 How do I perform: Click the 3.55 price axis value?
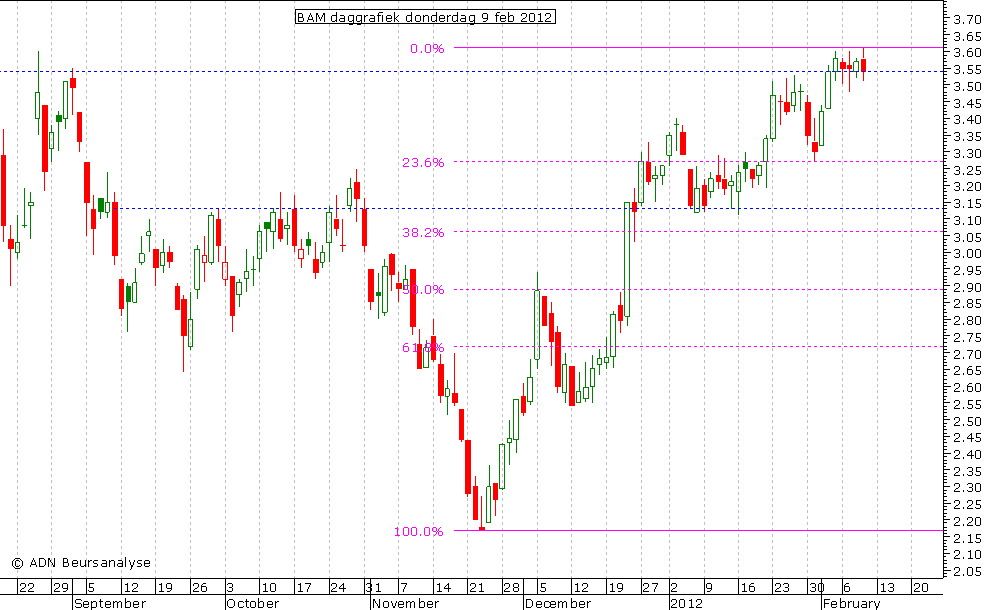pyautogui.click(x=967, y=70)
